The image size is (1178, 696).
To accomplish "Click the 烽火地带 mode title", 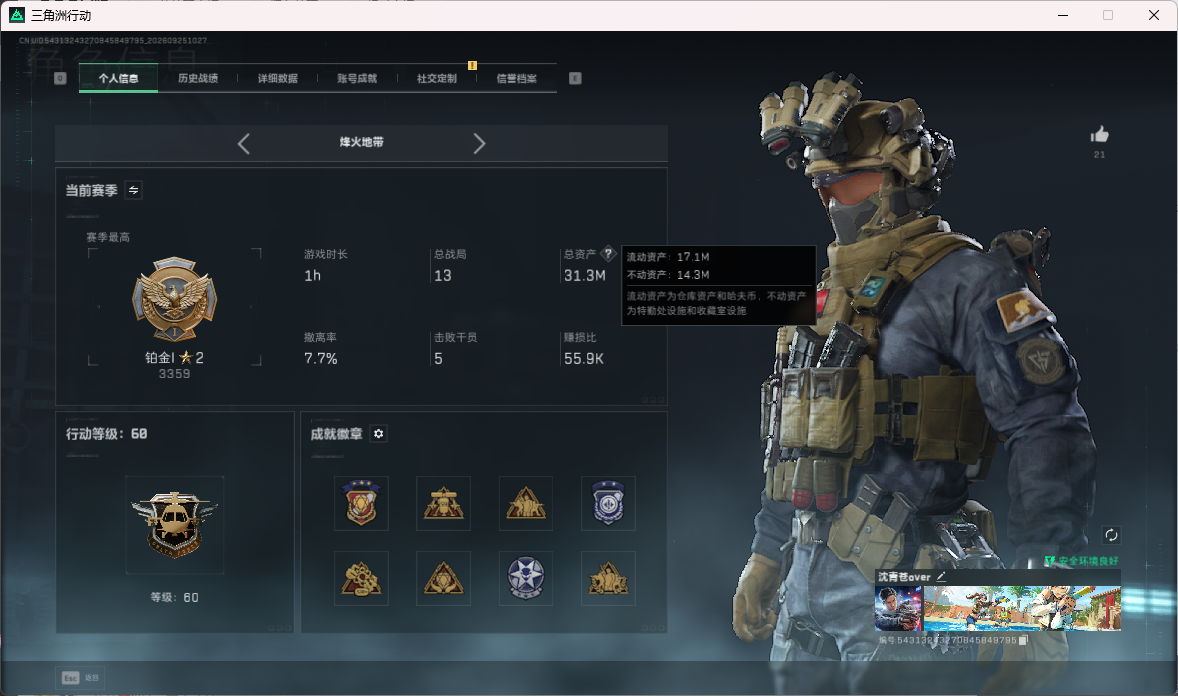I will [361, 142].
